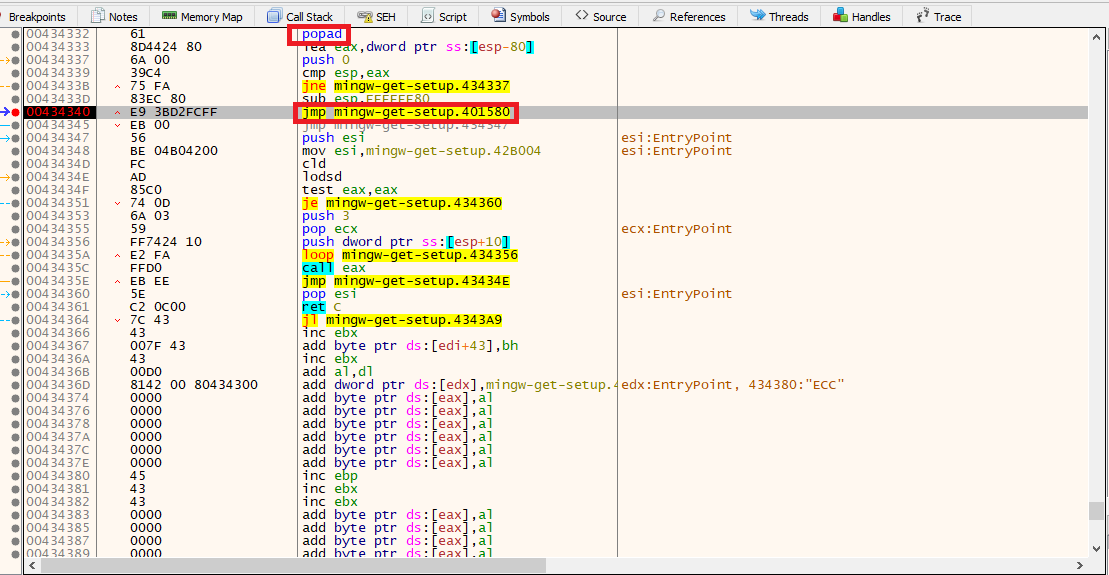1109x575 pixels.
Task: Open the Script tab
Action: [444, 16]
